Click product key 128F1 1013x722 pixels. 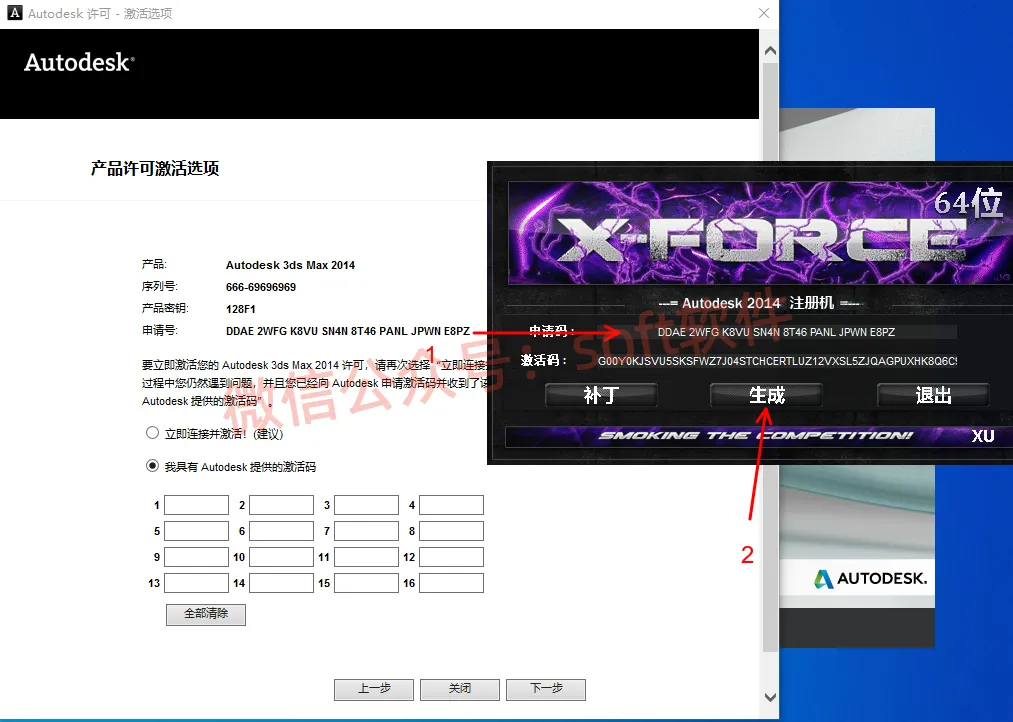[240, 309]
